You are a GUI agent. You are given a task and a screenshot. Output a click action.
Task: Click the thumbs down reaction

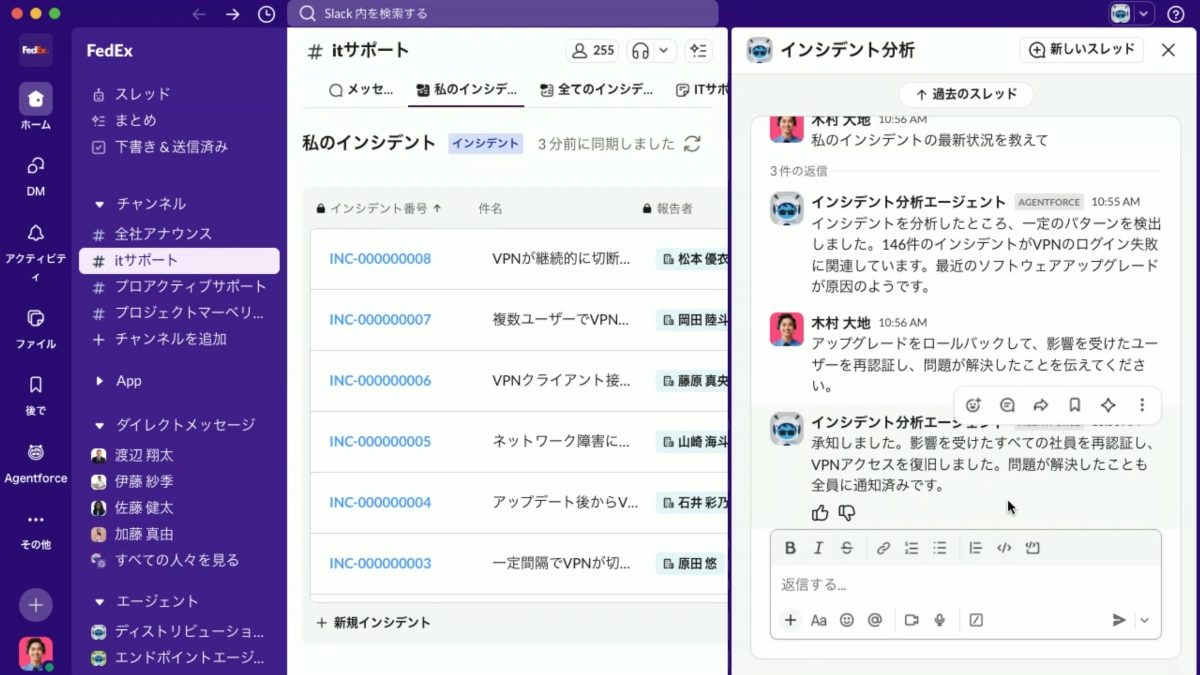(x=847, y=513)
